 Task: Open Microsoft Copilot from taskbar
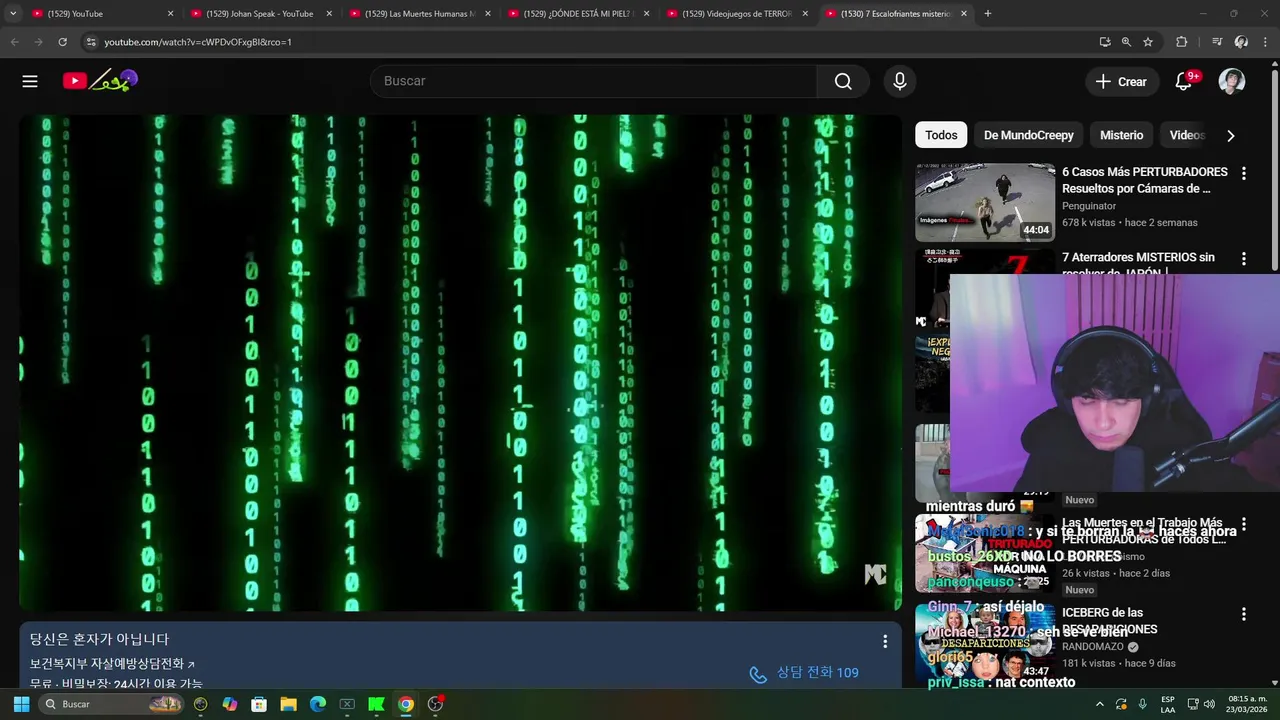click(230, 704)
